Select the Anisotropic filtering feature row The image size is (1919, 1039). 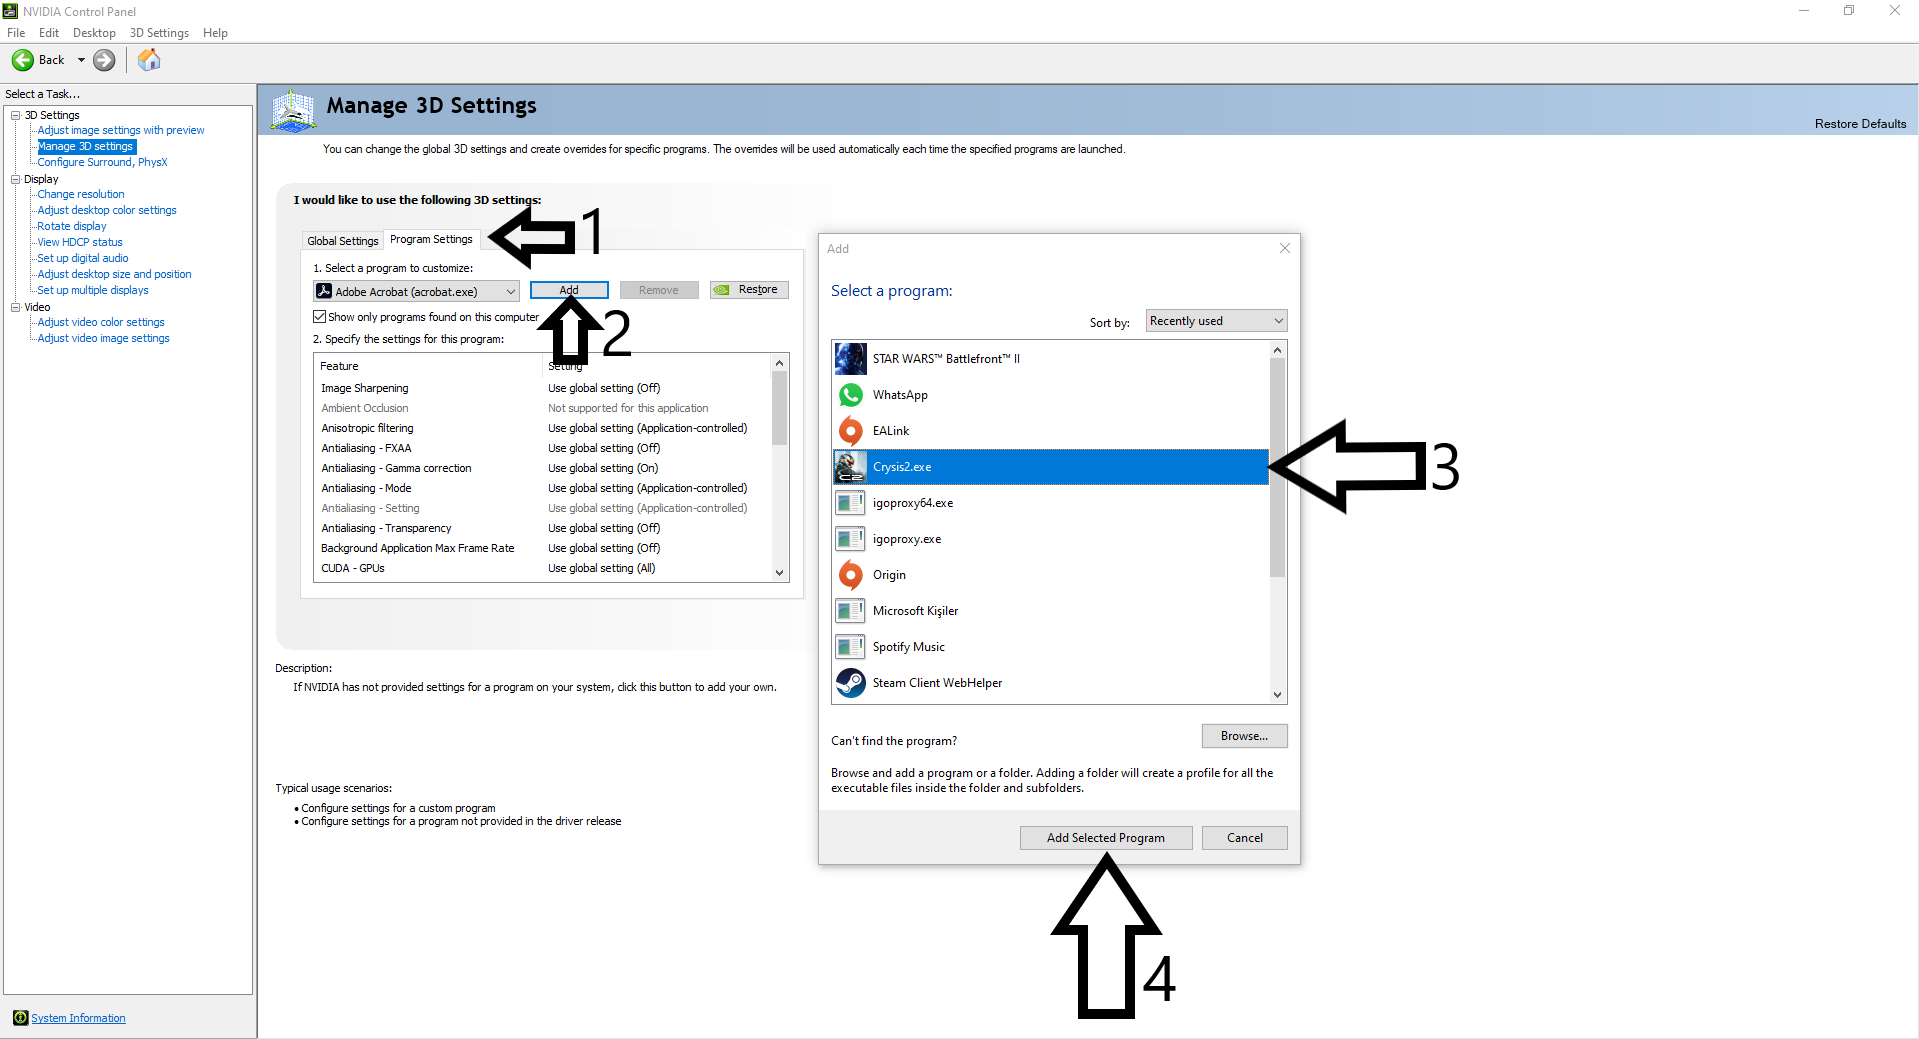543,428
